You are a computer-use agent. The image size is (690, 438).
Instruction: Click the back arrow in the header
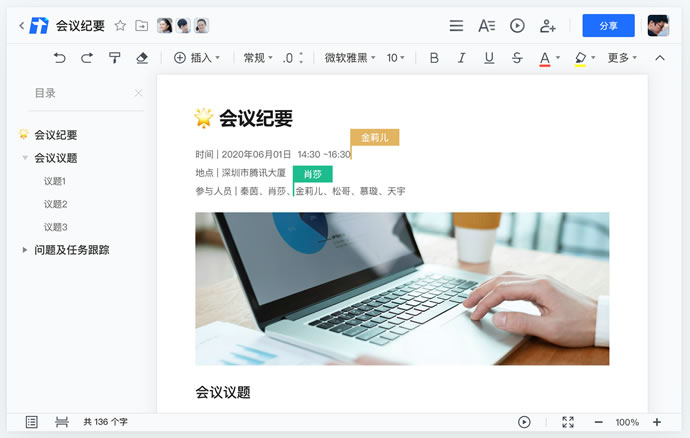[x=21, y=26]
